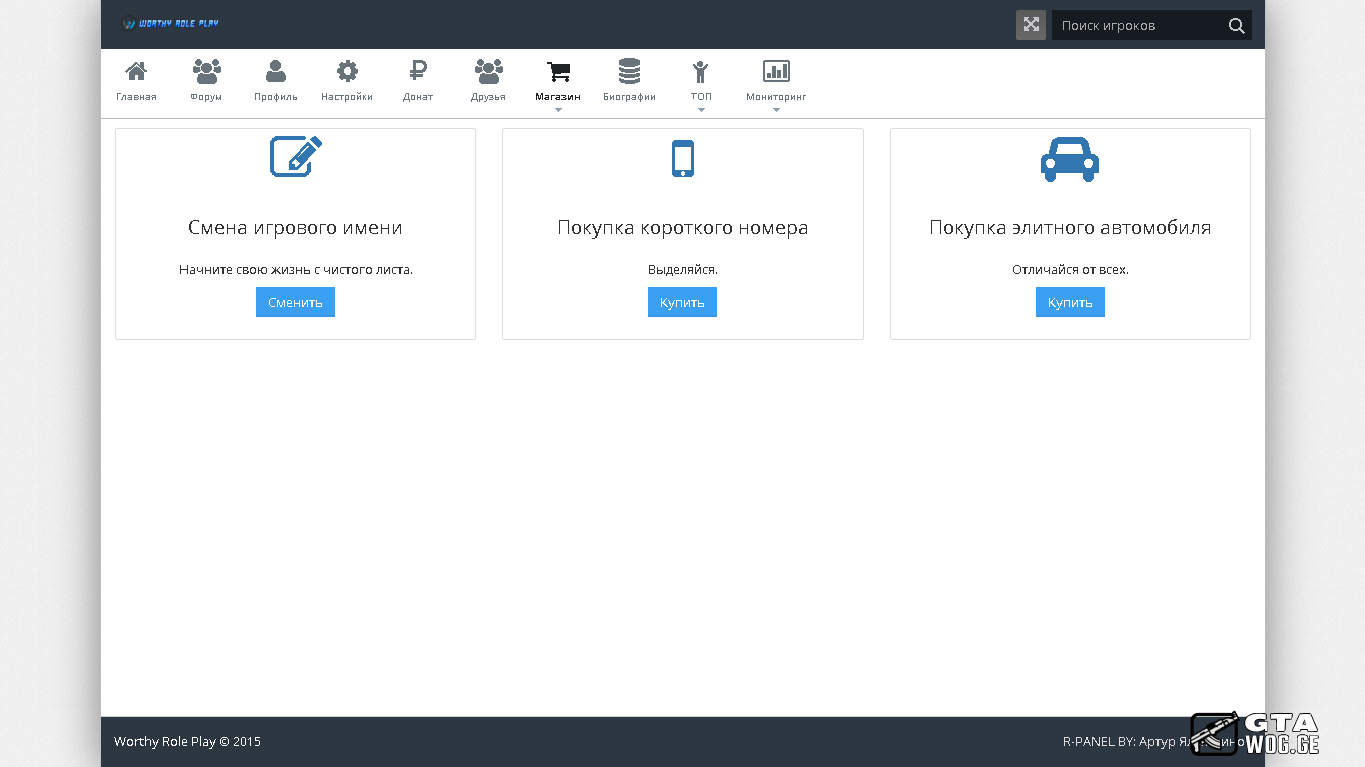This screenshot has width=1365, height=767.
Task: Click the Главная home icon
Action: [x=136, y=72]
